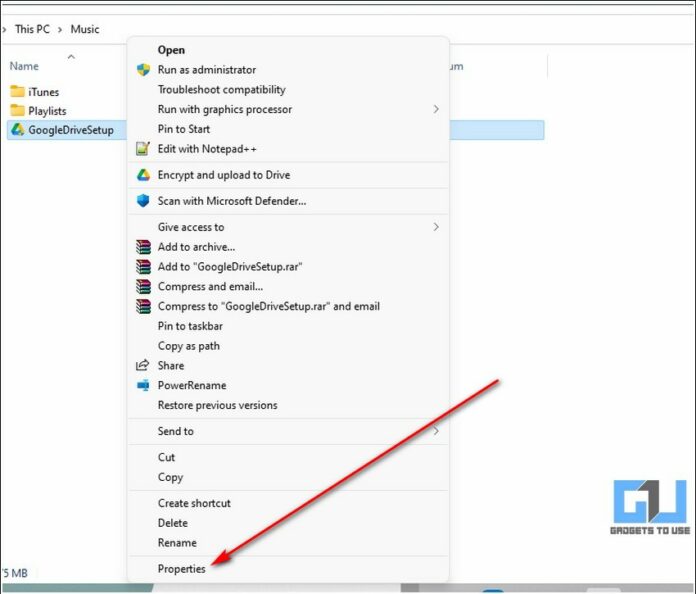Click the WinRAR icon beside Compress and email
The image size is (696, 594).
point(143,286)
